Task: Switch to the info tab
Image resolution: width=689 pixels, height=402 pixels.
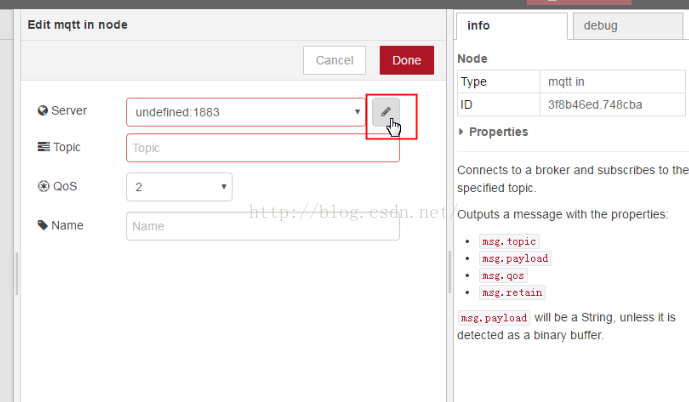Action: point(510,25)
